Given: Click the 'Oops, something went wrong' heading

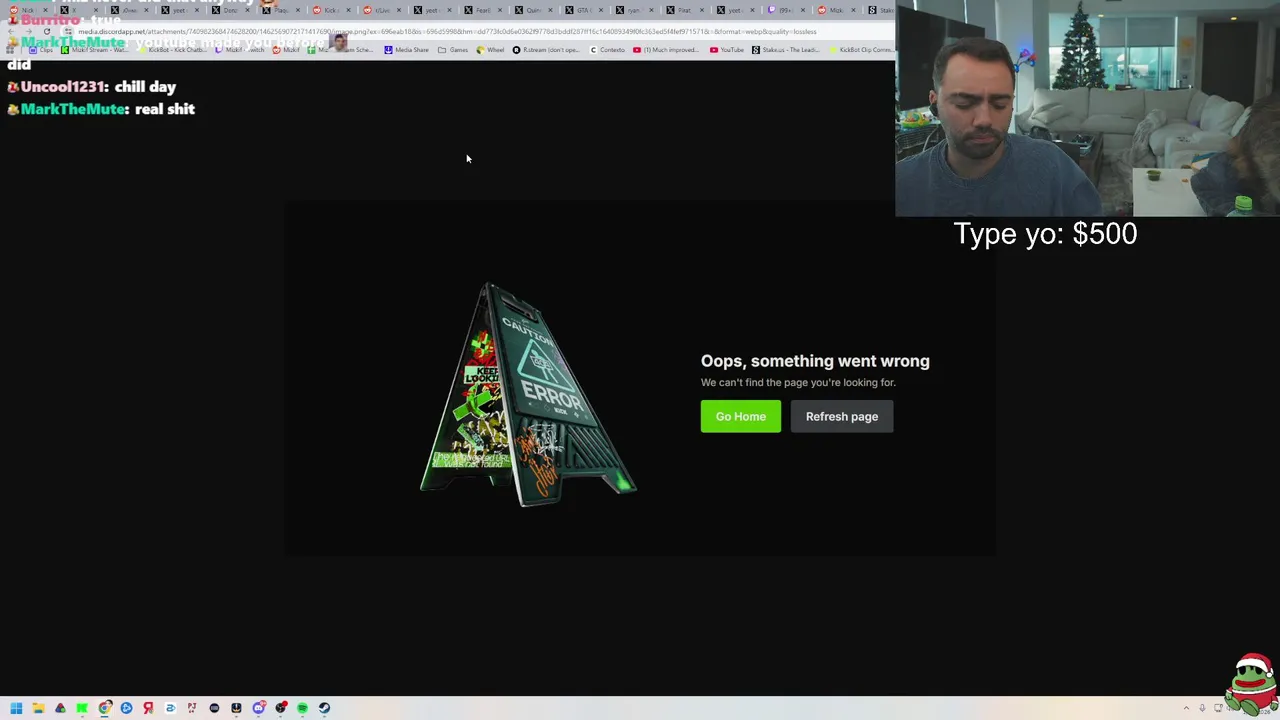Looking at the screenshot, I should (x=815, y=361).
